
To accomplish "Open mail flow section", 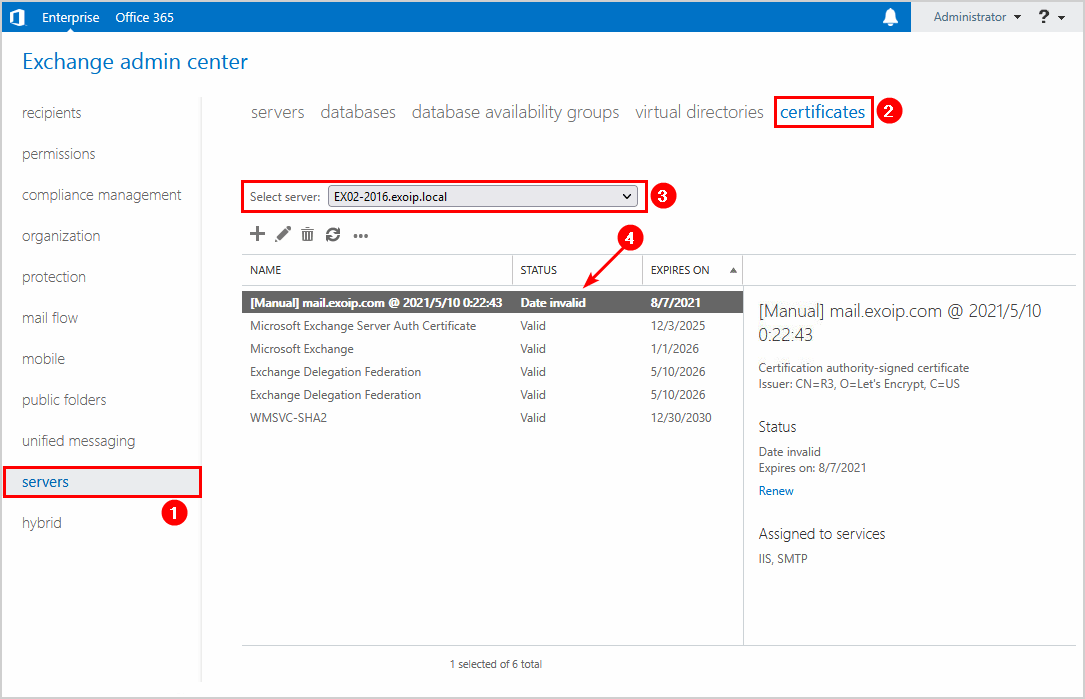I will 50,318.
